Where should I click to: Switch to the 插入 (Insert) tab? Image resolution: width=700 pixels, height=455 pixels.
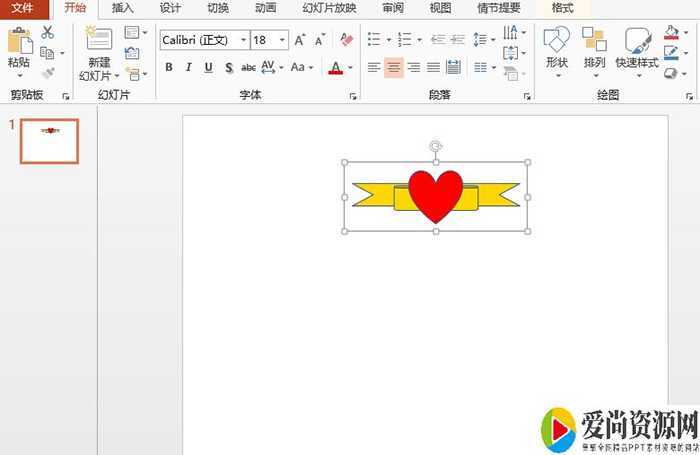tap(123, 8)
